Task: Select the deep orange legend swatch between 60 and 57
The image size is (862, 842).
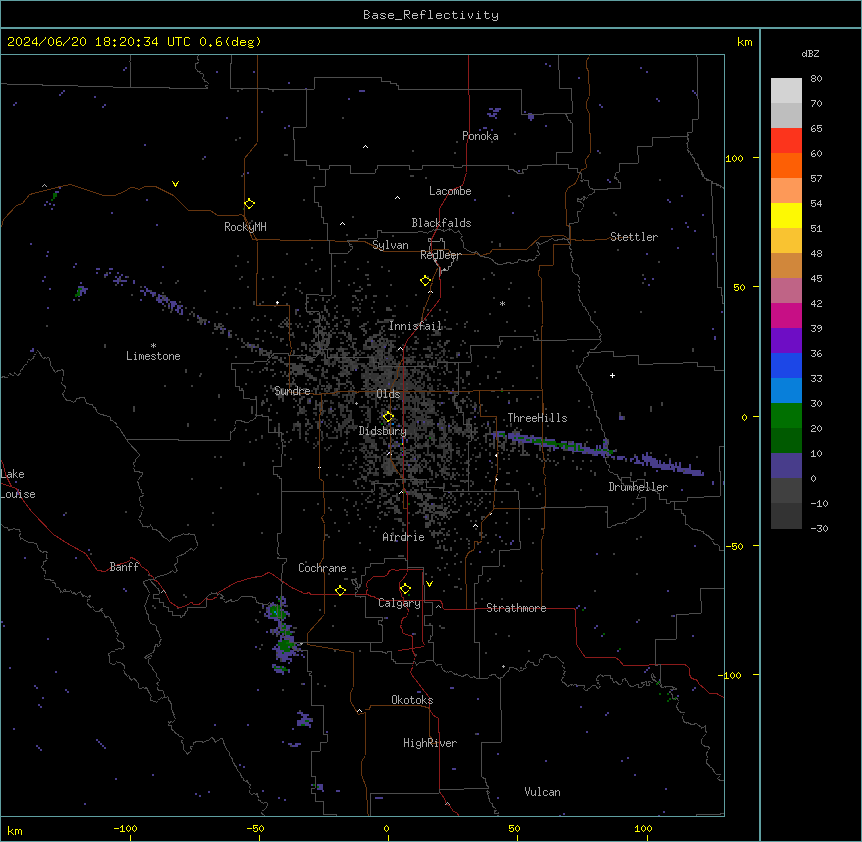Action: (786, 165)
